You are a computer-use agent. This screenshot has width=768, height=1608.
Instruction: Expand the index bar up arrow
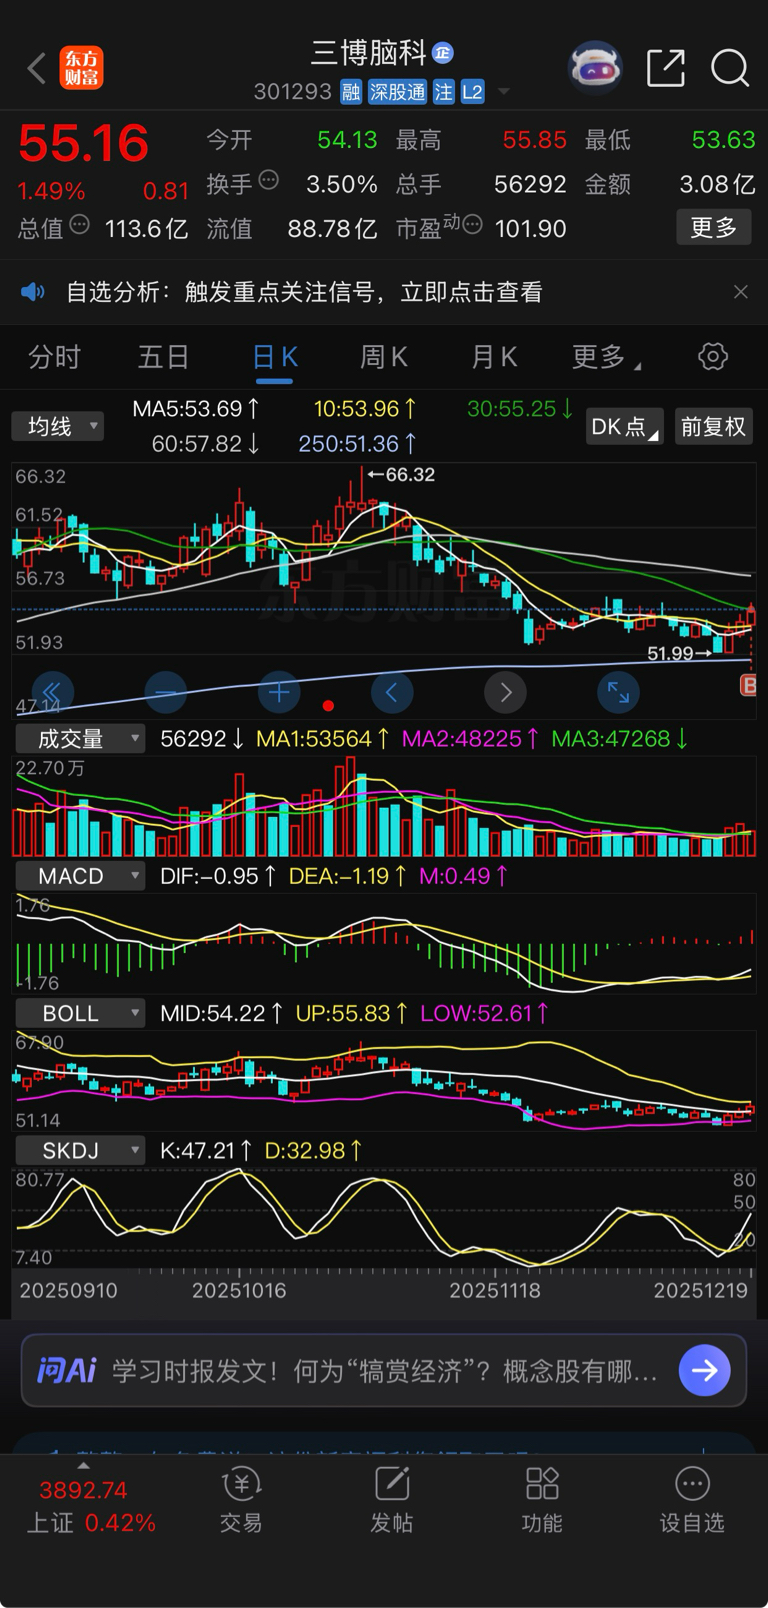pos(83,1466)
